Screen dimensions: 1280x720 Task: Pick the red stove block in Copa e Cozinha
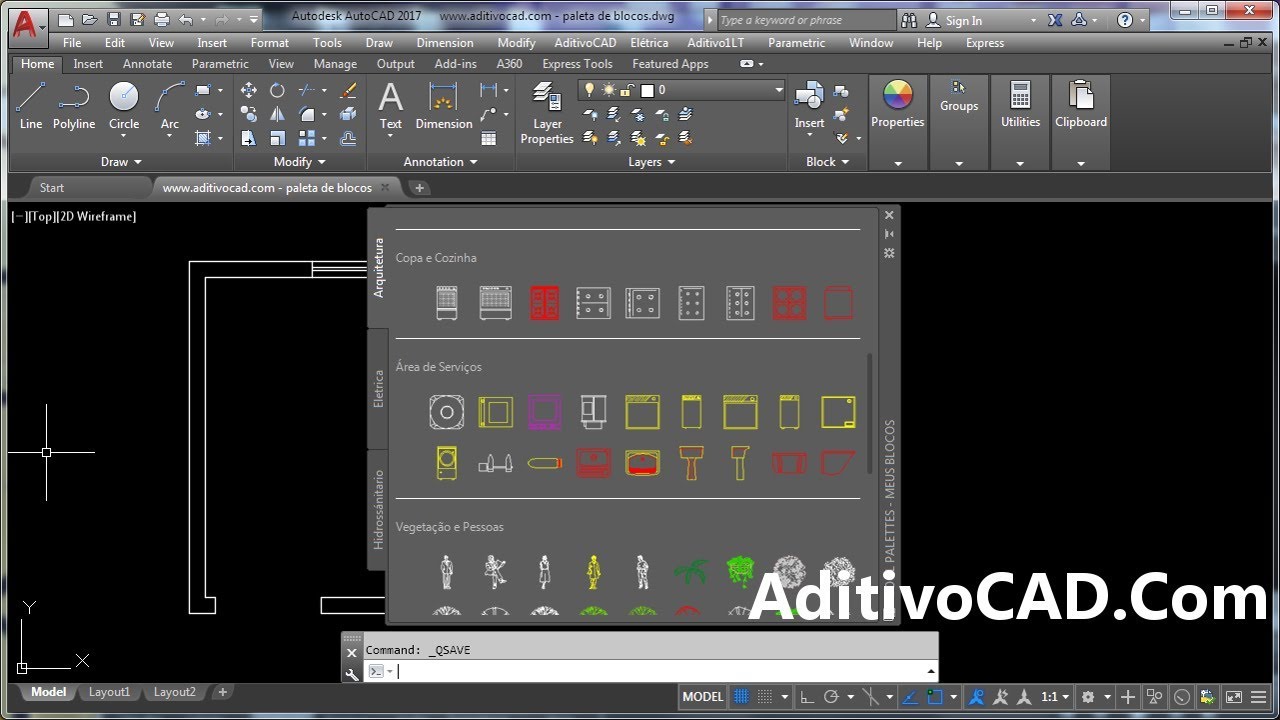tap(544, 303)
